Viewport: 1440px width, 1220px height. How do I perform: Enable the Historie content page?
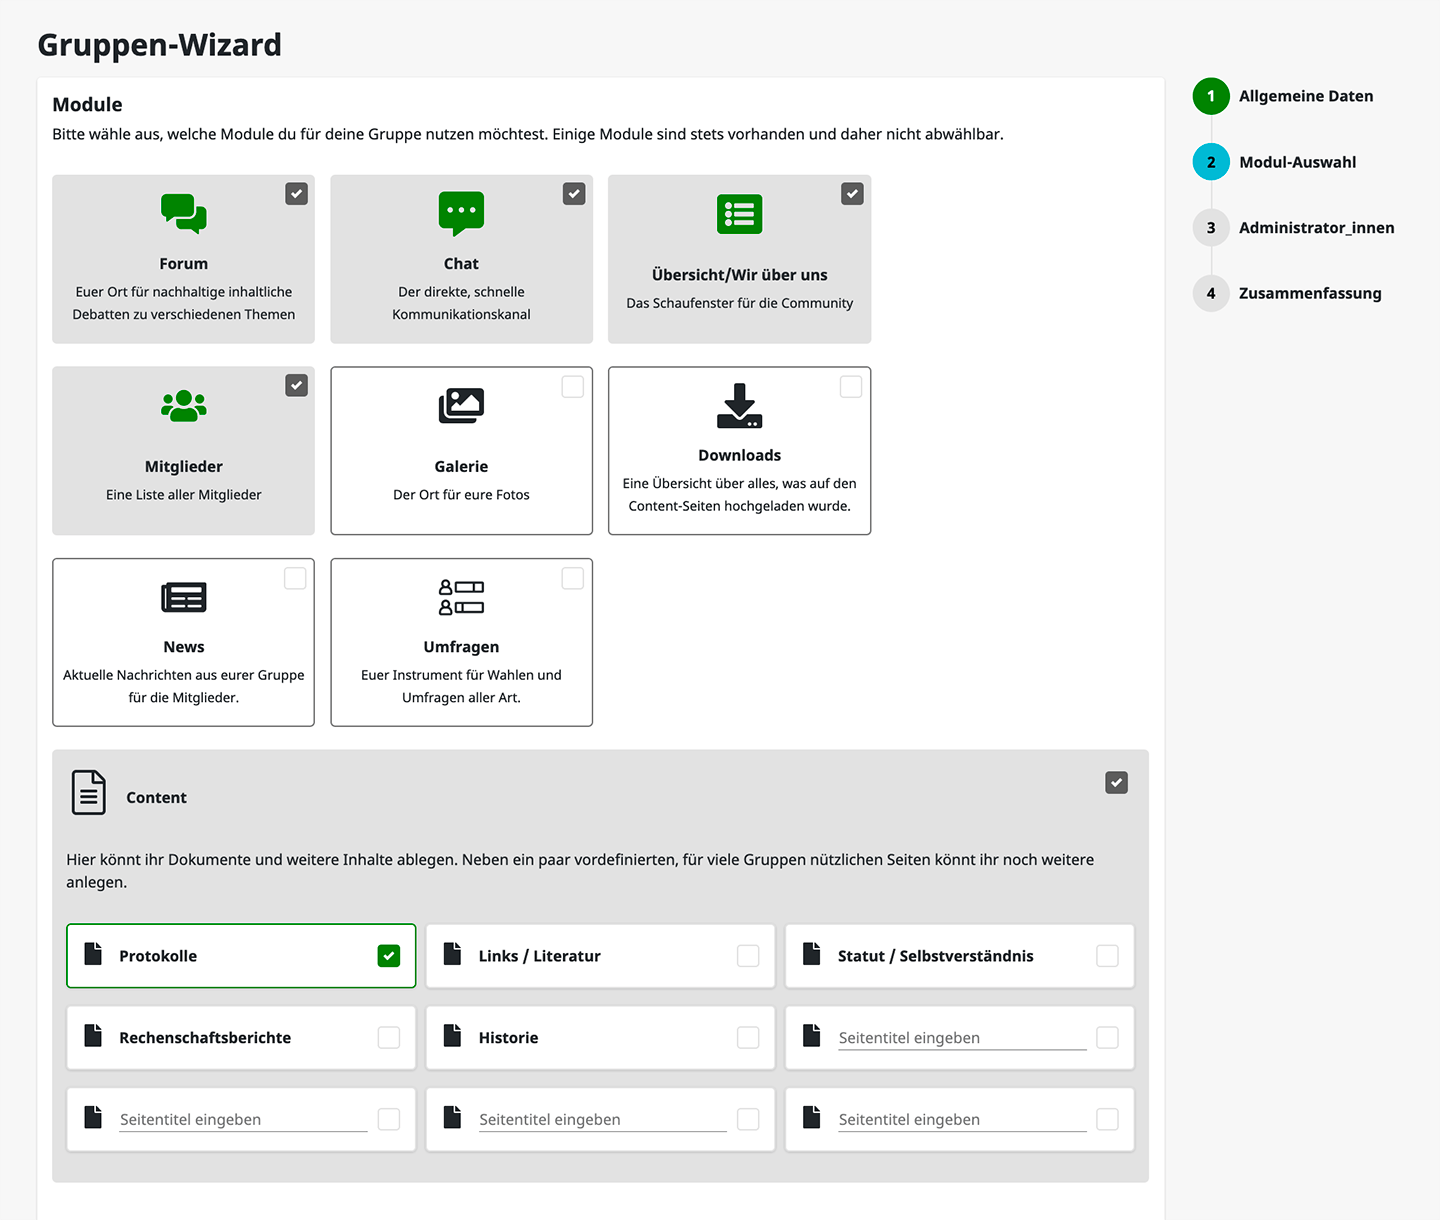click(748, 1038)
